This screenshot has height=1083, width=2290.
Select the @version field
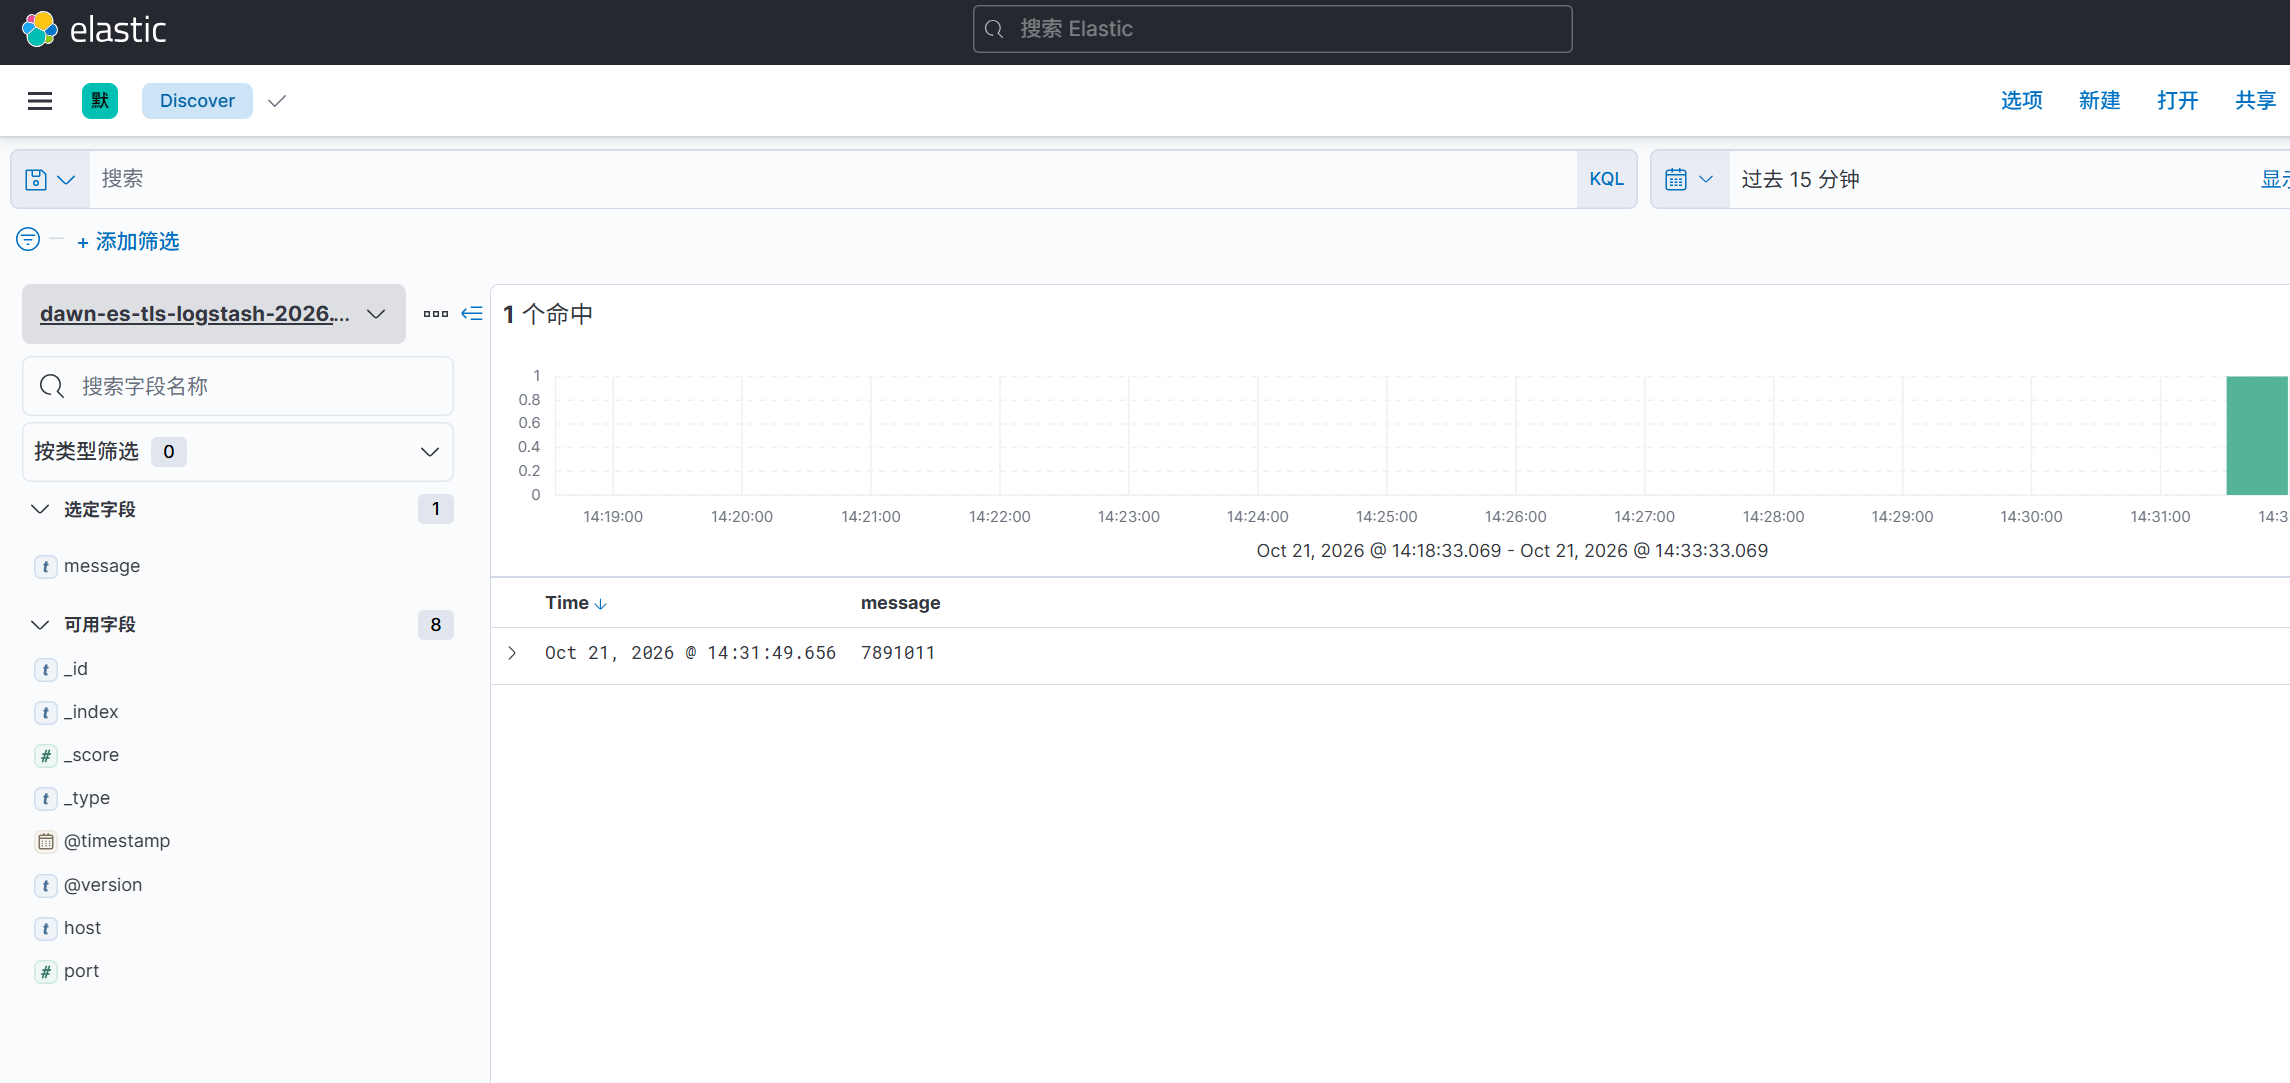(103, 885)
